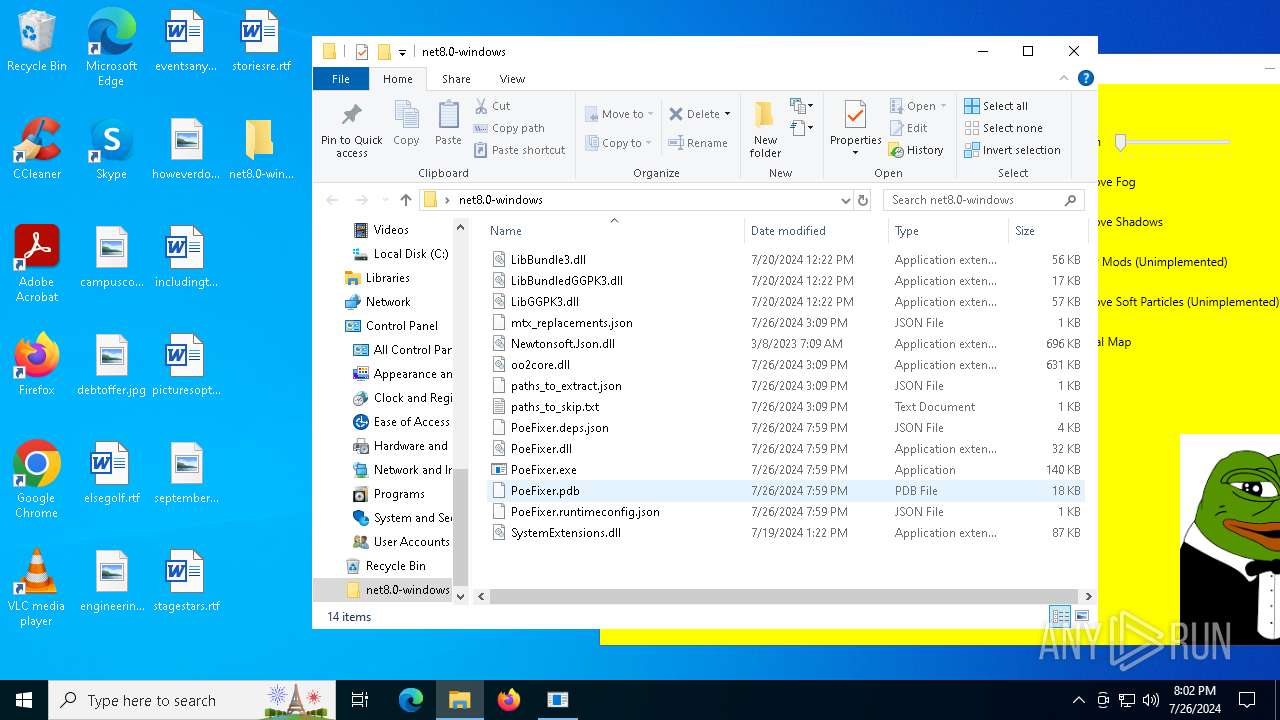Open the notification center icon
The width and height of the screenshot is (1280, 720).
click(1247, 700)
